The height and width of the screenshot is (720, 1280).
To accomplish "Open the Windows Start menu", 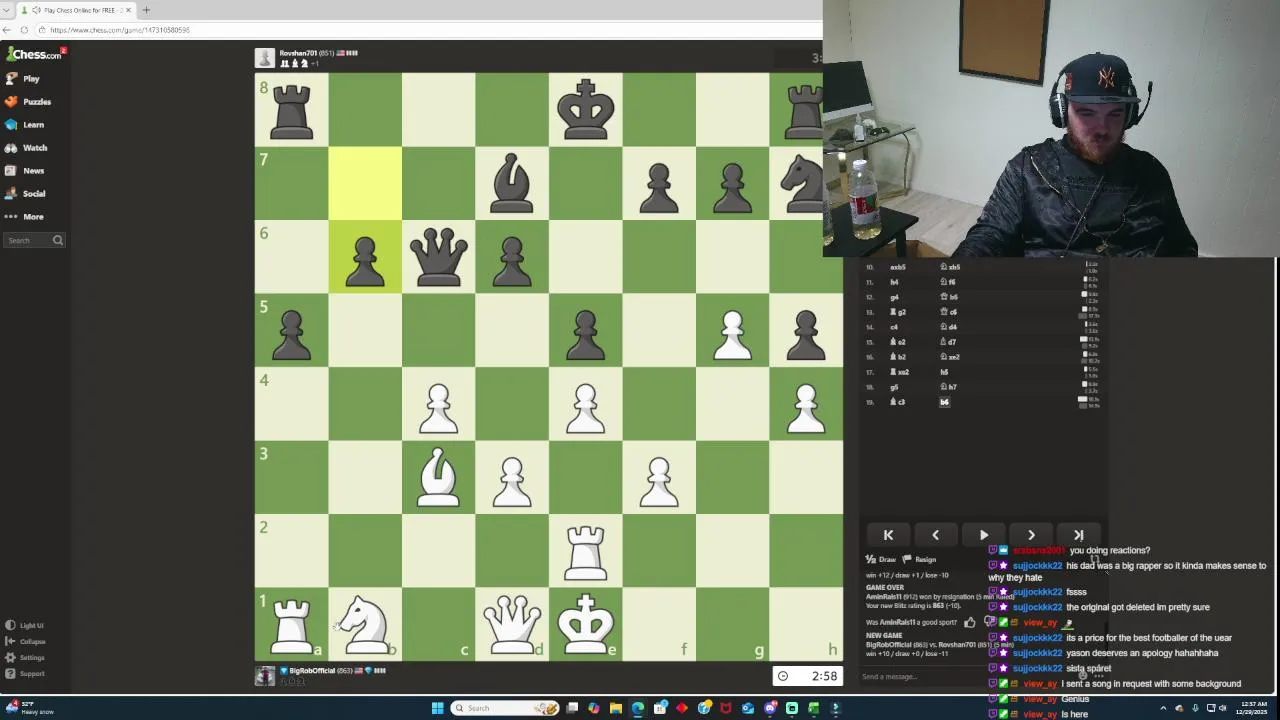I will click(x=437, y=708).
